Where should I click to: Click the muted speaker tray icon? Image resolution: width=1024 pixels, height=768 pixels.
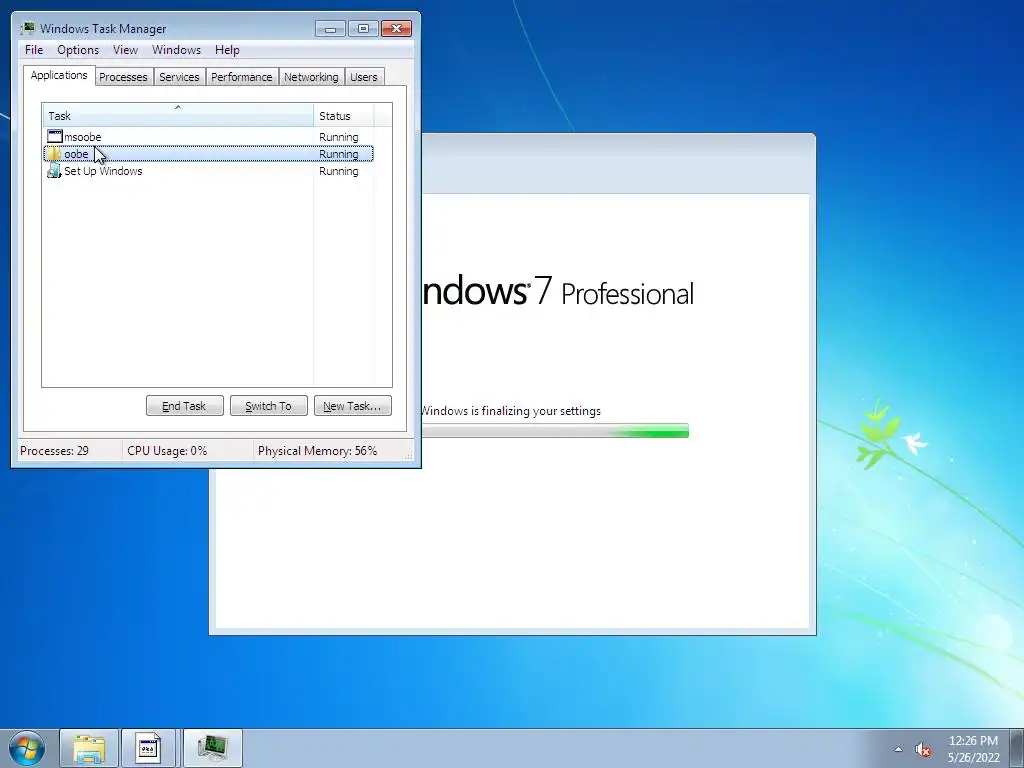pyautogui.click(x=923, y=750)
